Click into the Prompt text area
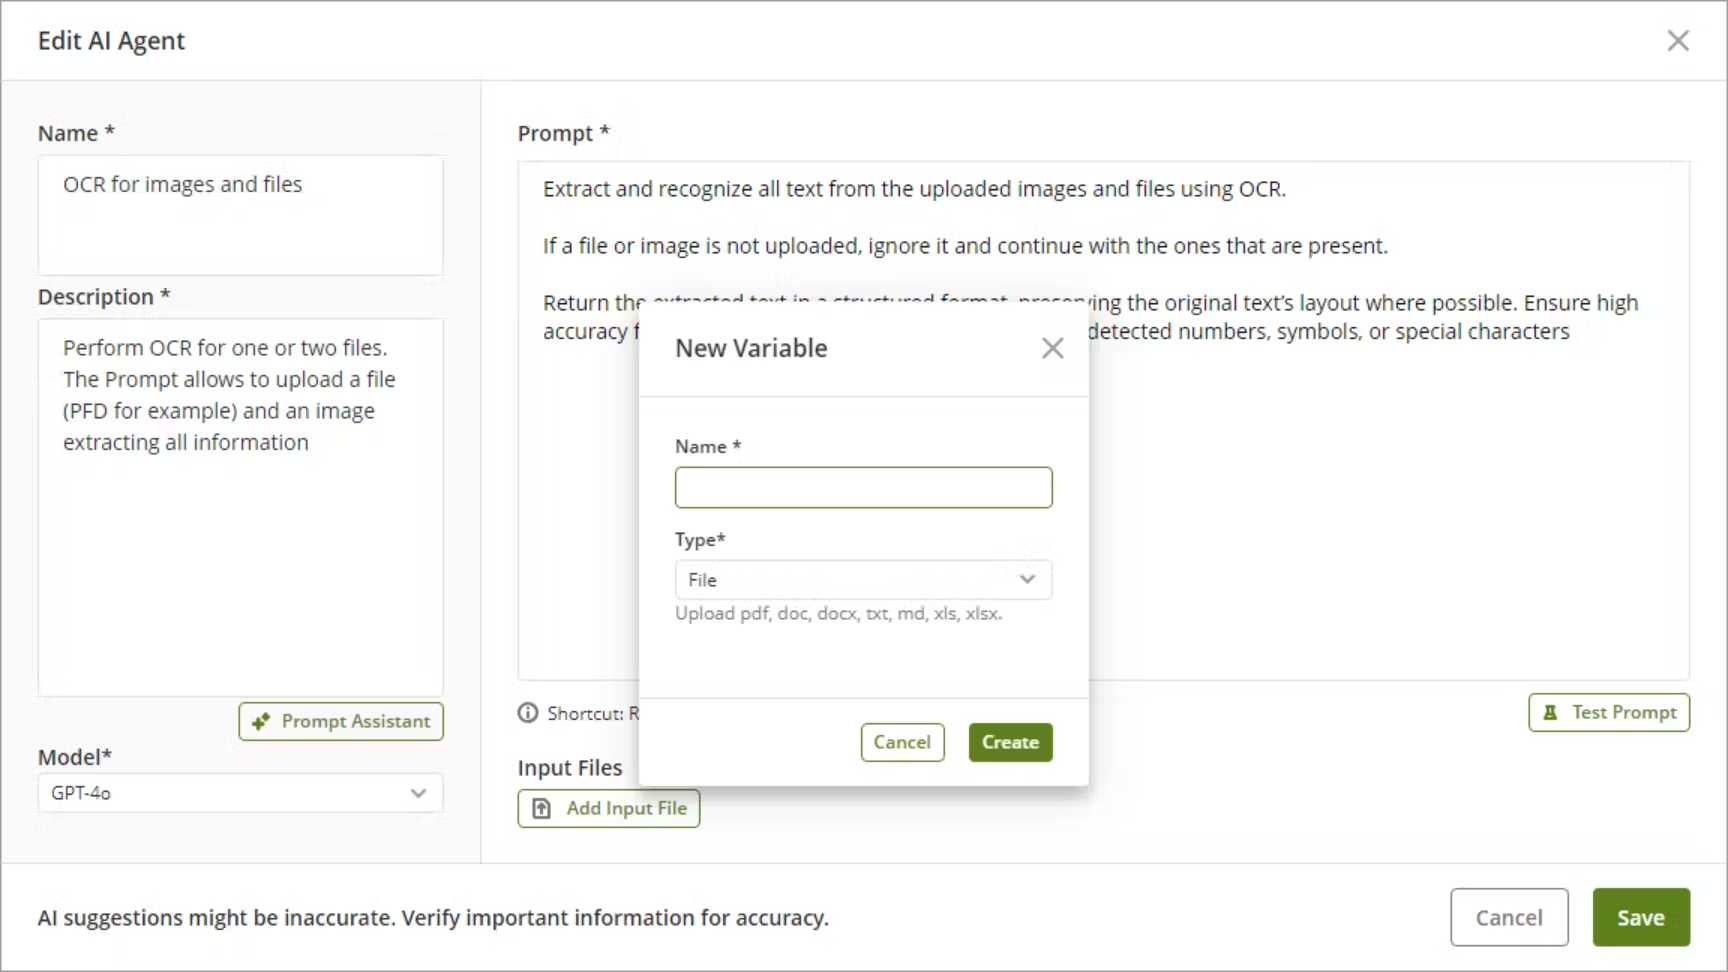 pos(1103,421)
